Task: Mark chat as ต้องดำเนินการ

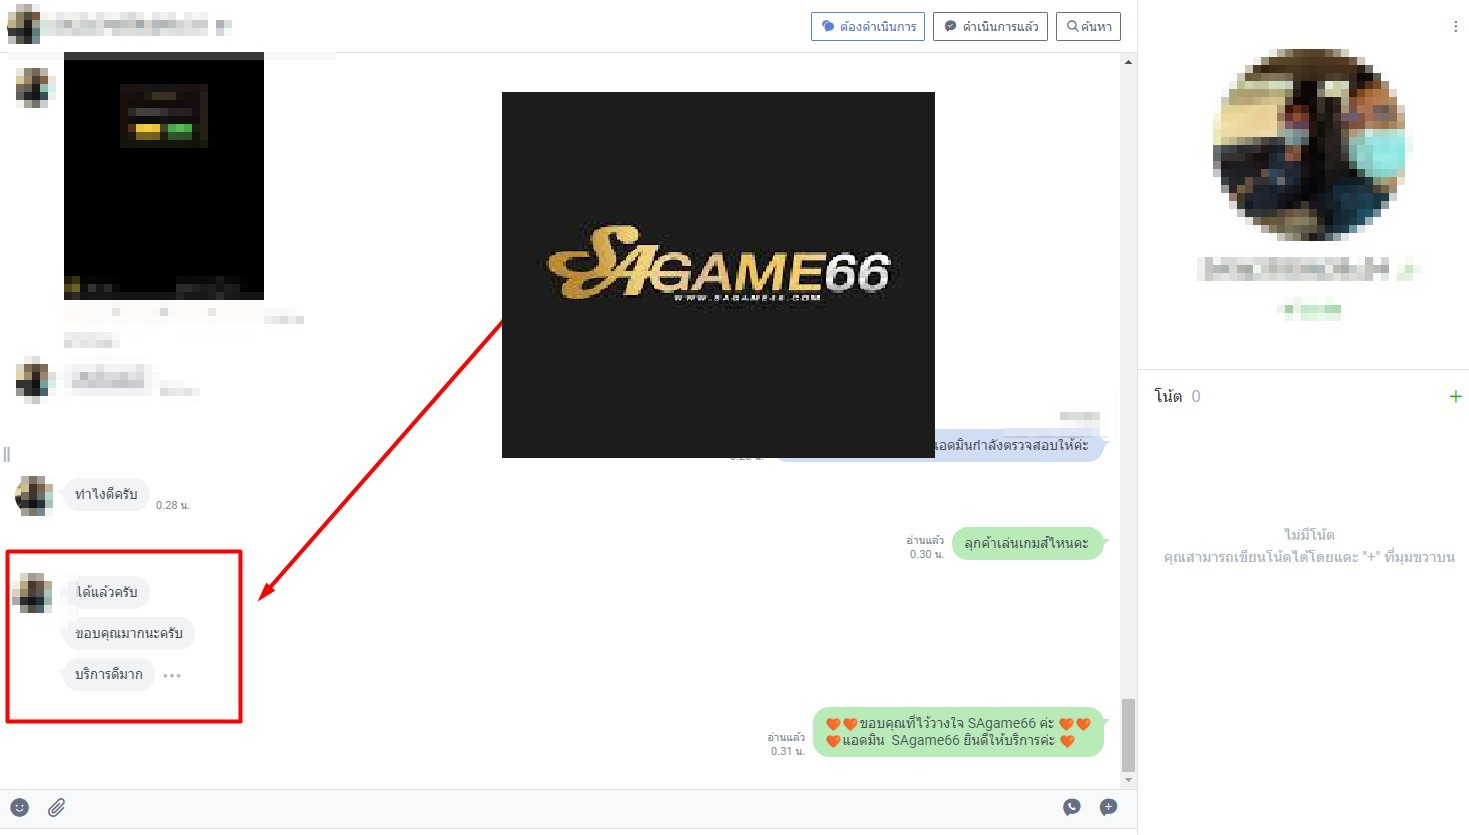Action: (867, 27)
